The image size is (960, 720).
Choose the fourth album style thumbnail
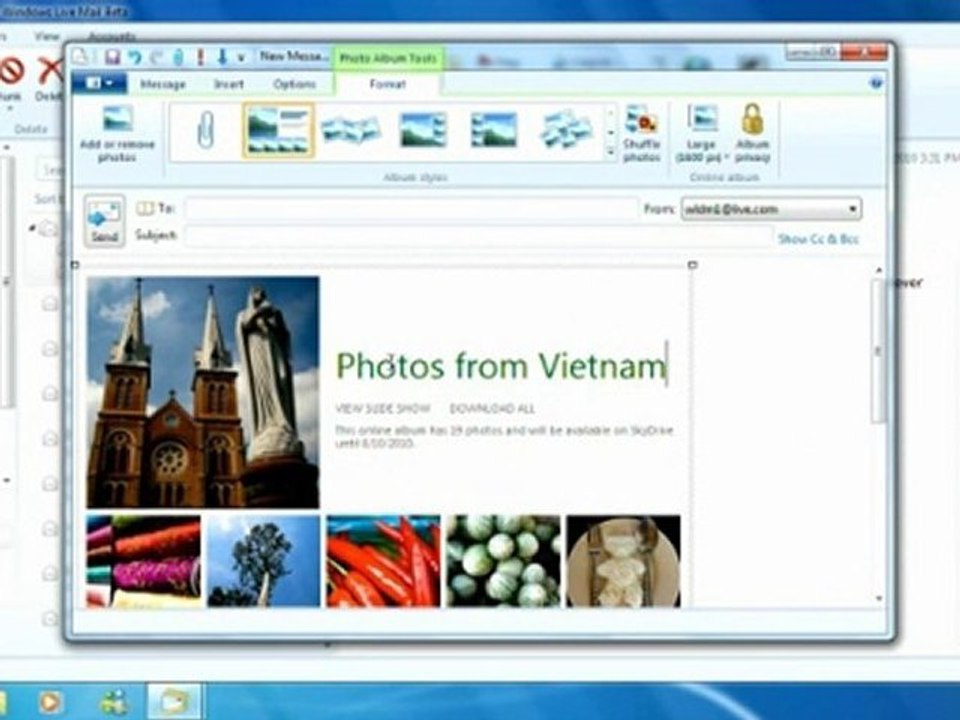coord(423,130)
